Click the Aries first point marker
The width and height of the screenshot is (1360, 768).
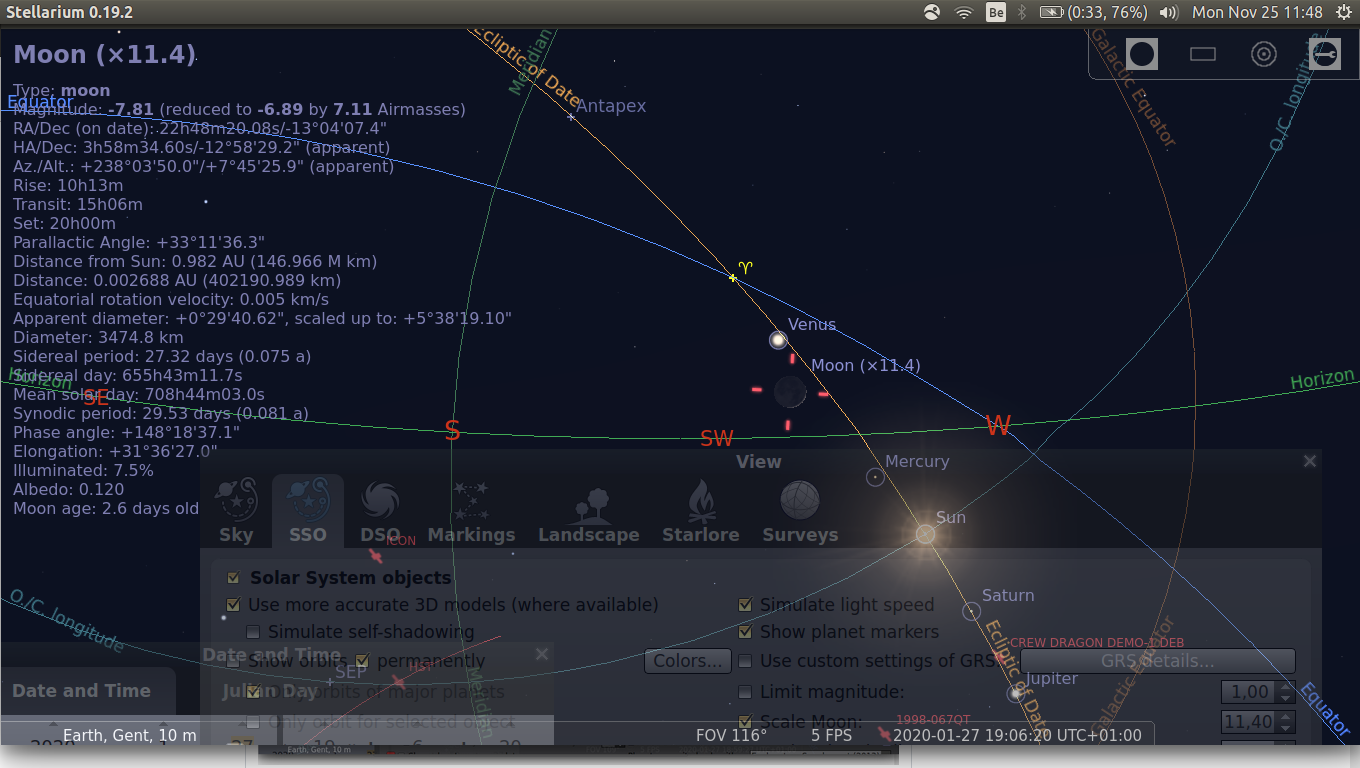(x=733, y=277)
